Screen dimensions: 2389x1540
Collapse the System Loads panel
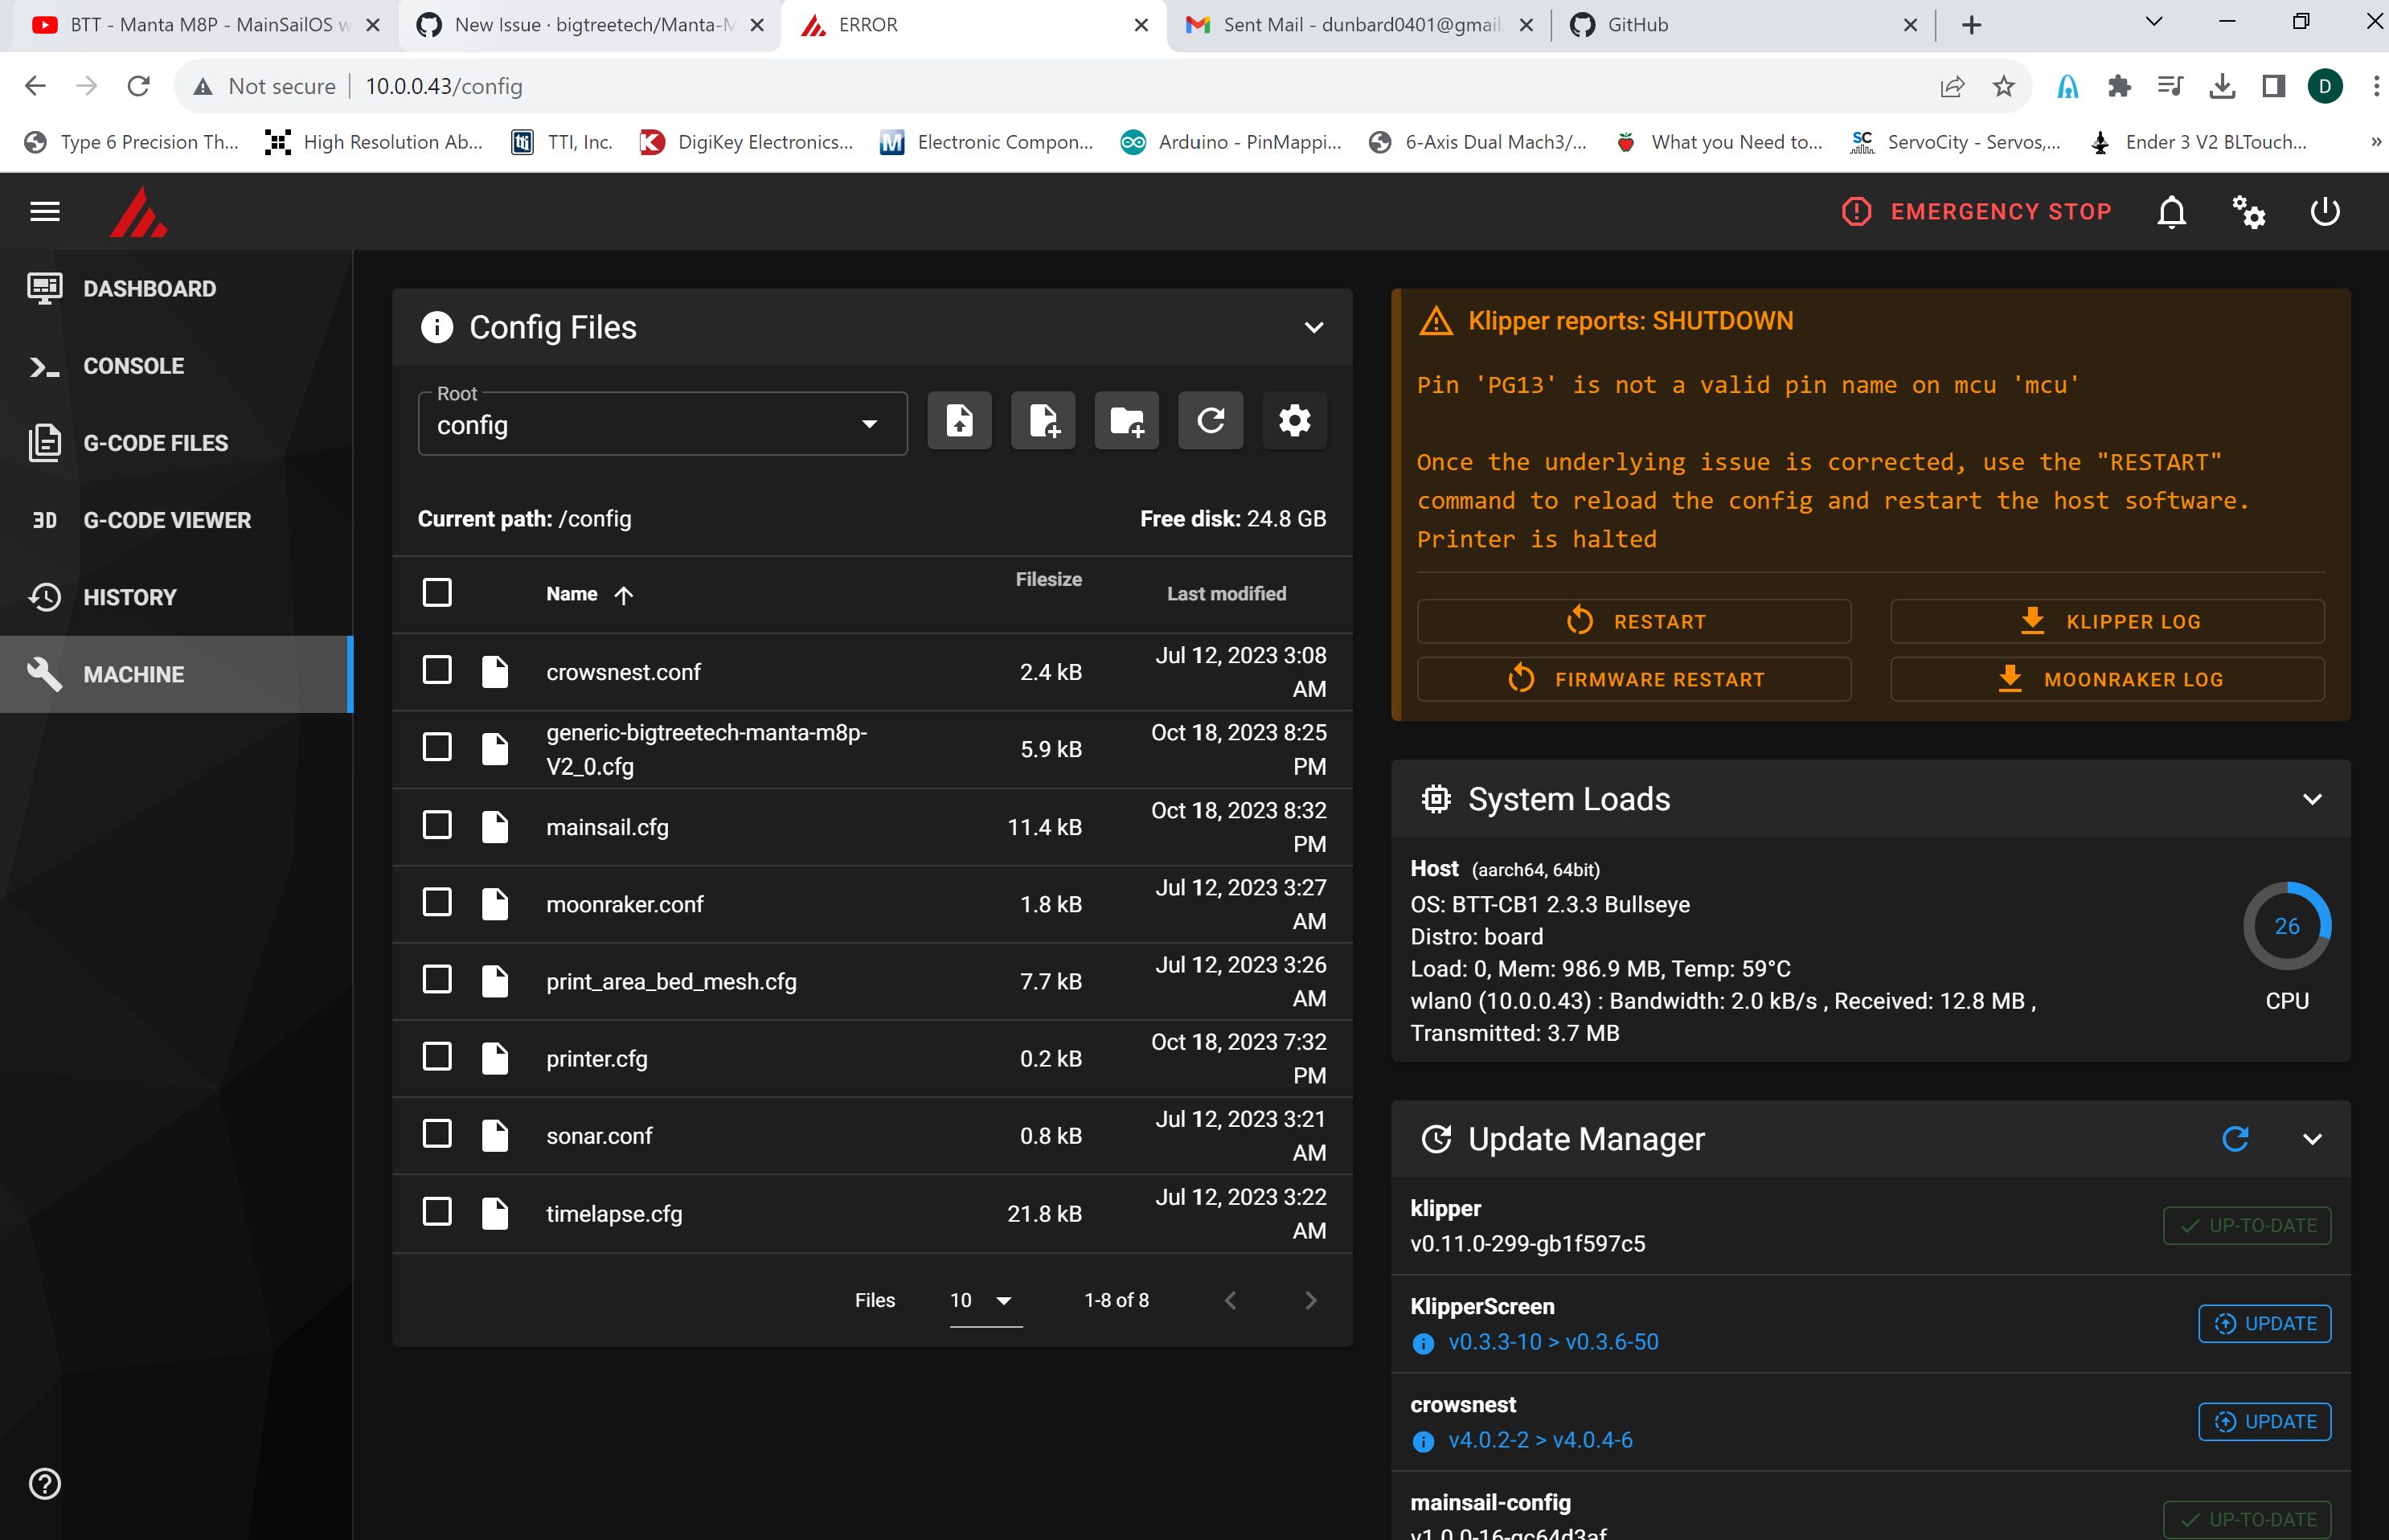pos(2312,798)
